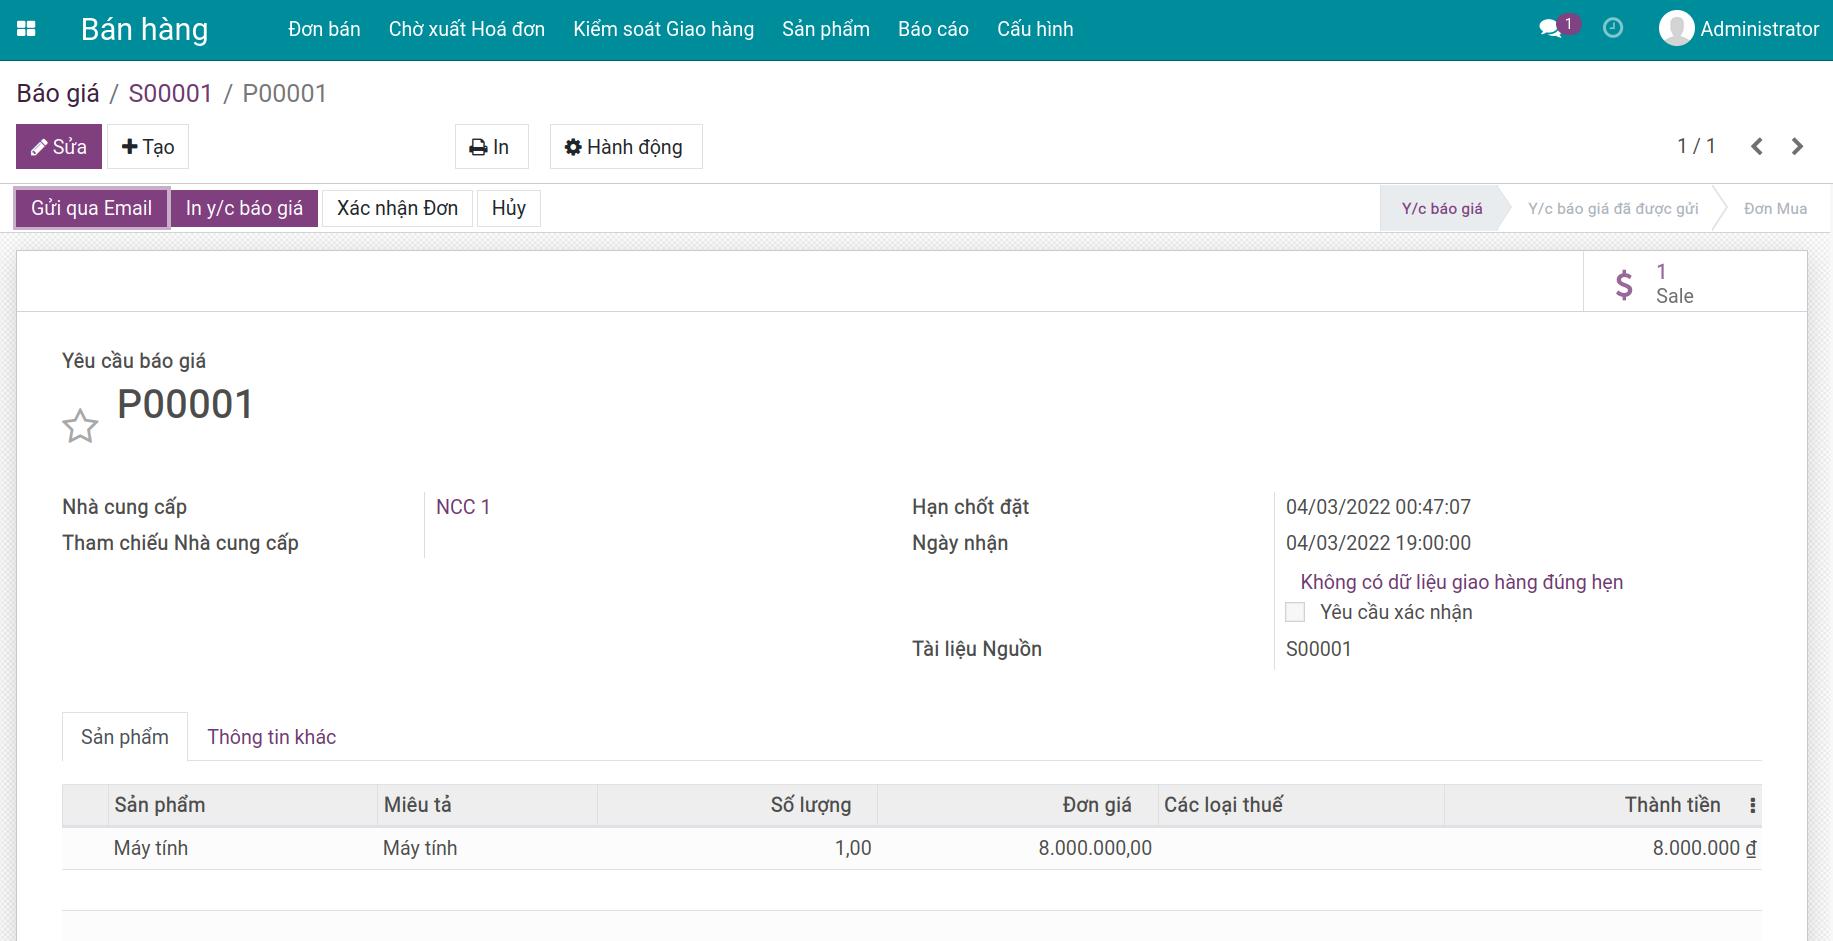Screen dimensions: 1833x941
Task: Expand the Hành động dropdown
Action: [x=625, y=147]
